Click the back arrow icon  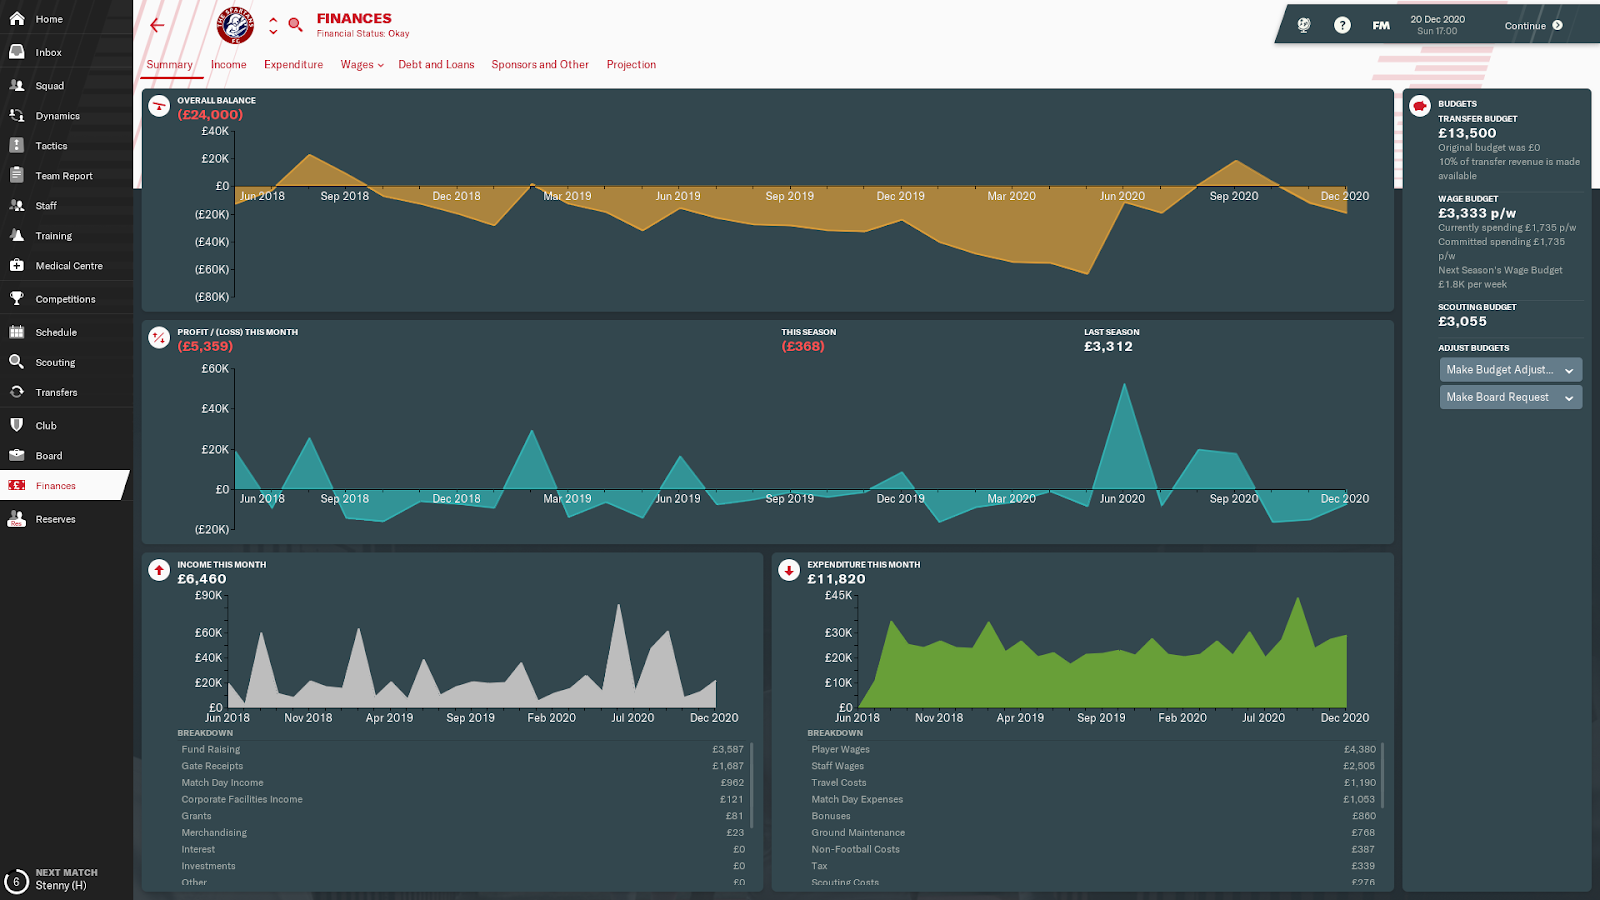pos(157,25)
